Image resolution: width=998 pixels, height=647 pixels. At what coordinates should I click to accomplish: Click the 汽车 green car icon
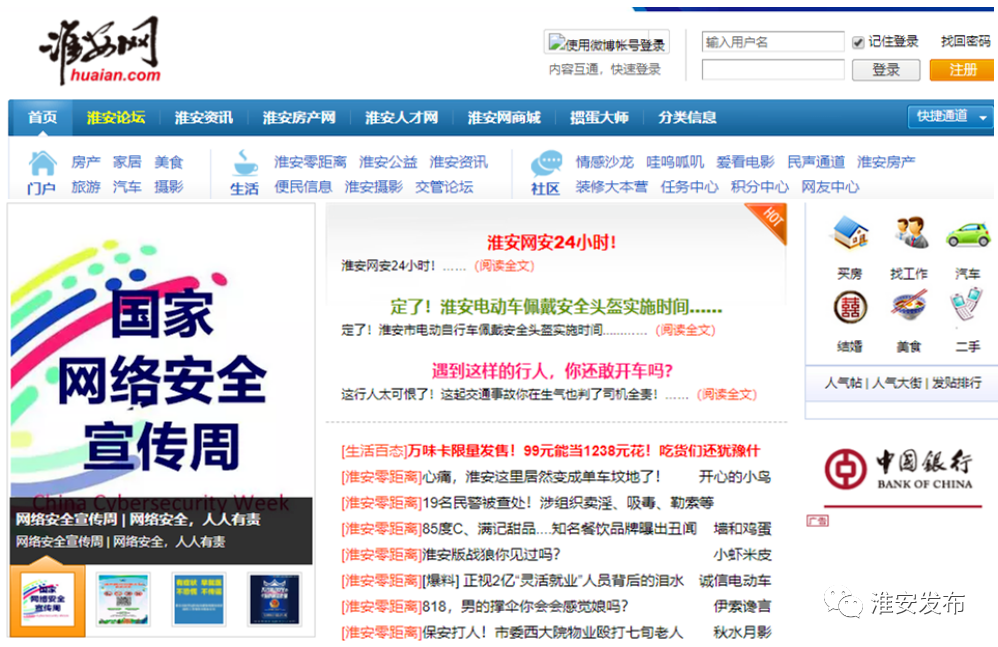click(967, 233)
